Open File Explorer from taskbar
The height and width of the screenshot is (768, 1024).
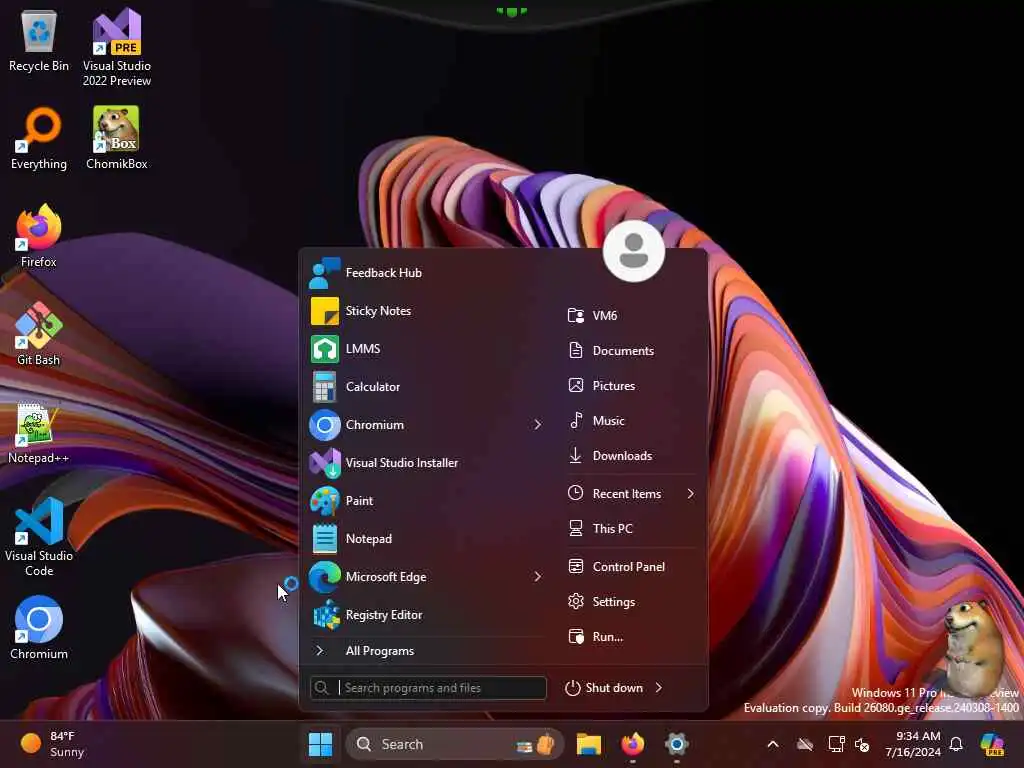pos(588,744)
